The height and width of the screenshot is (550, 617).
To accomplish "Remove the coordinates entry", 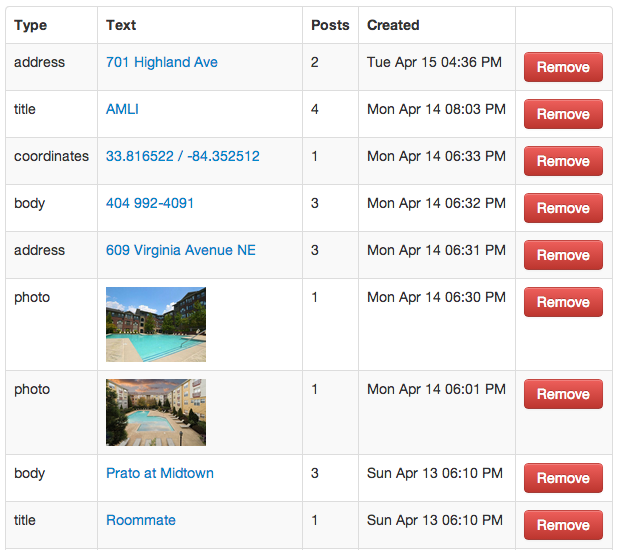I will click(x=563, y=161).
